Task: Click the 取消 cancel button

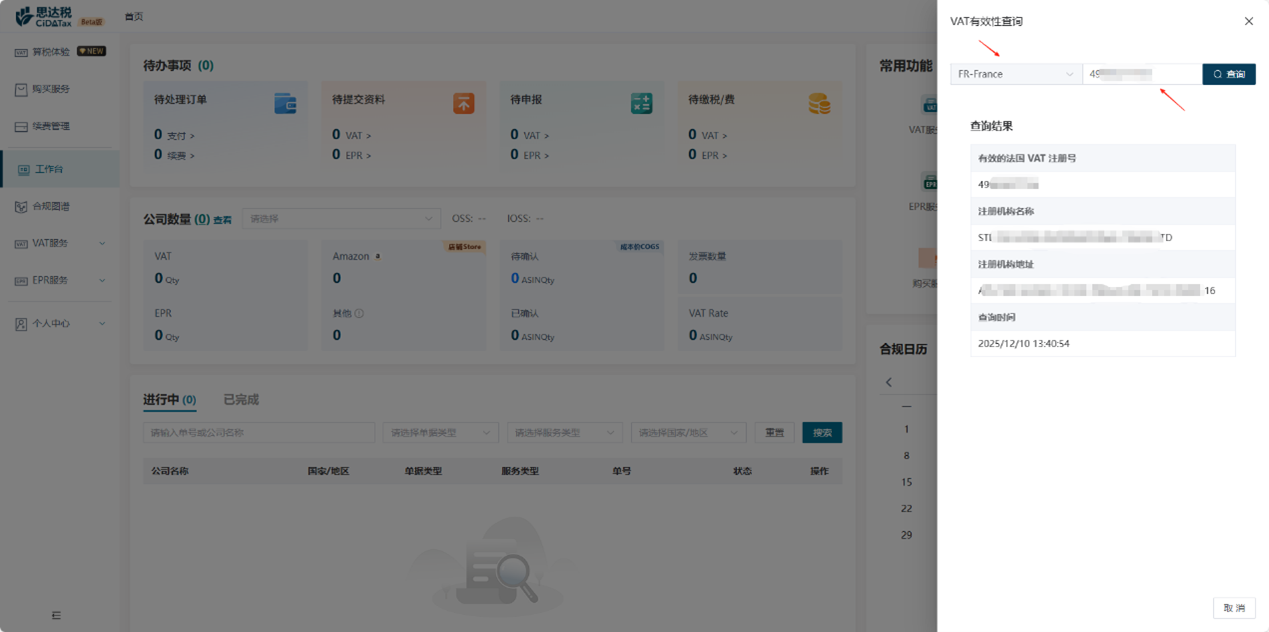Action: [x=1234, y=608]
